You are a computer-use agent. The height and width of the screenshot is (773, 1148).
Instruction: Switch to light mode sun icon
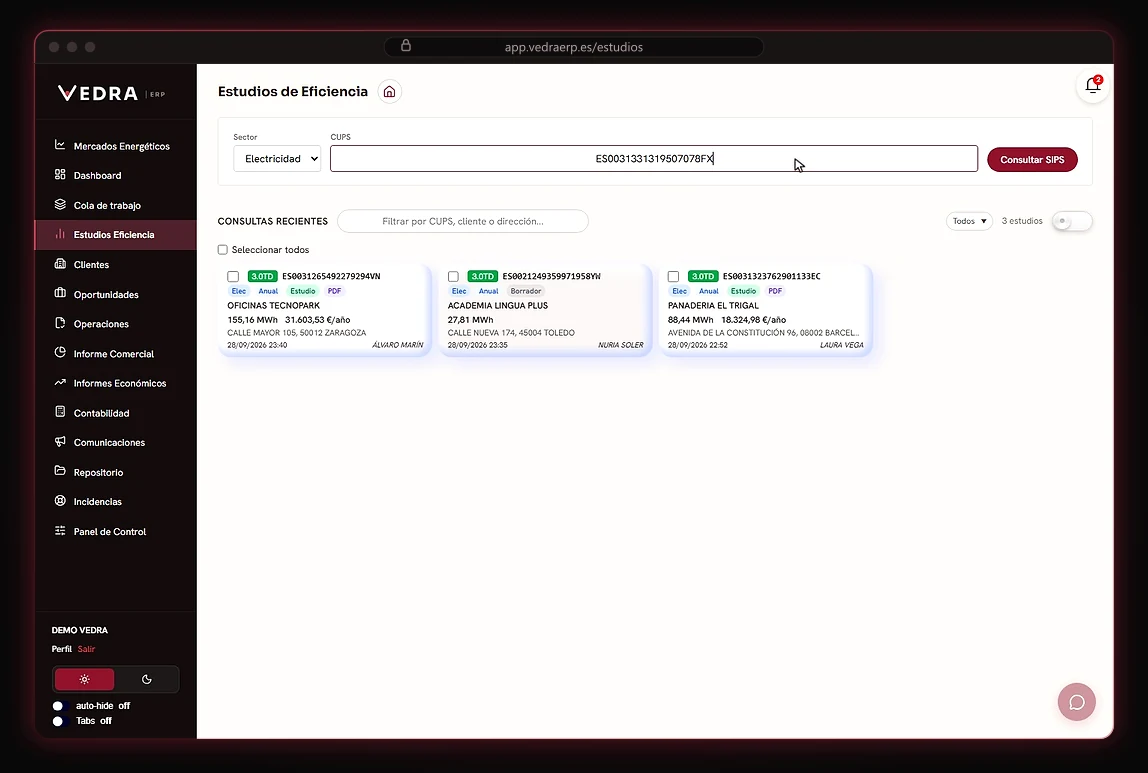(85, 679)
